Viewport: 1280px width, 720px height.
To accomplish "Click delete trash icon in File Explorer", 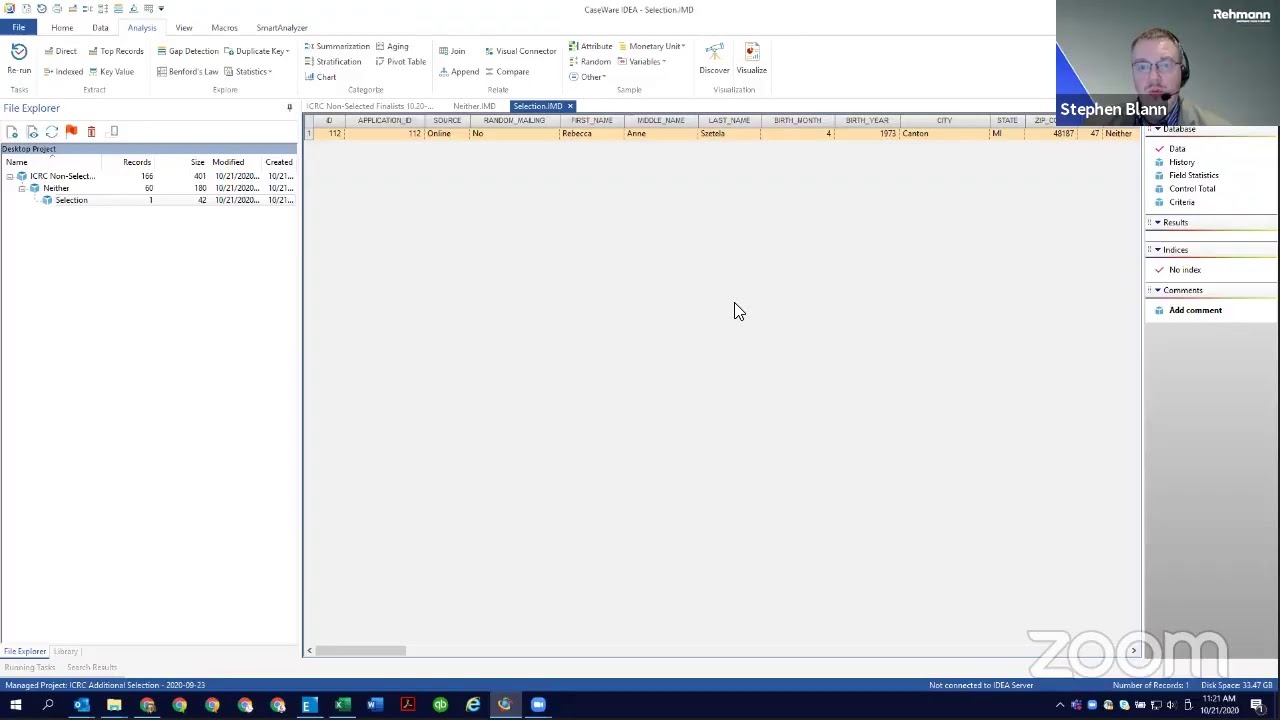I will (x=91, y=132).
